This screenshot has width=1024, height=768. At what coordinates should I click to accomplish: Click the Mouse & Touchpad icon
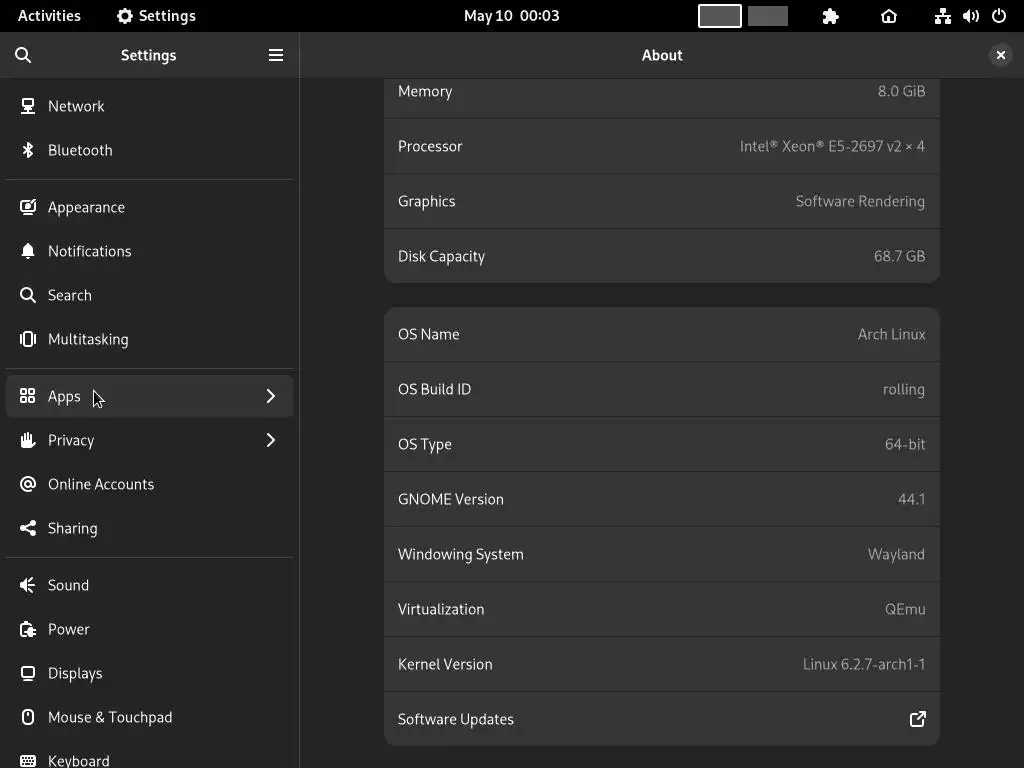coord(27,717)
